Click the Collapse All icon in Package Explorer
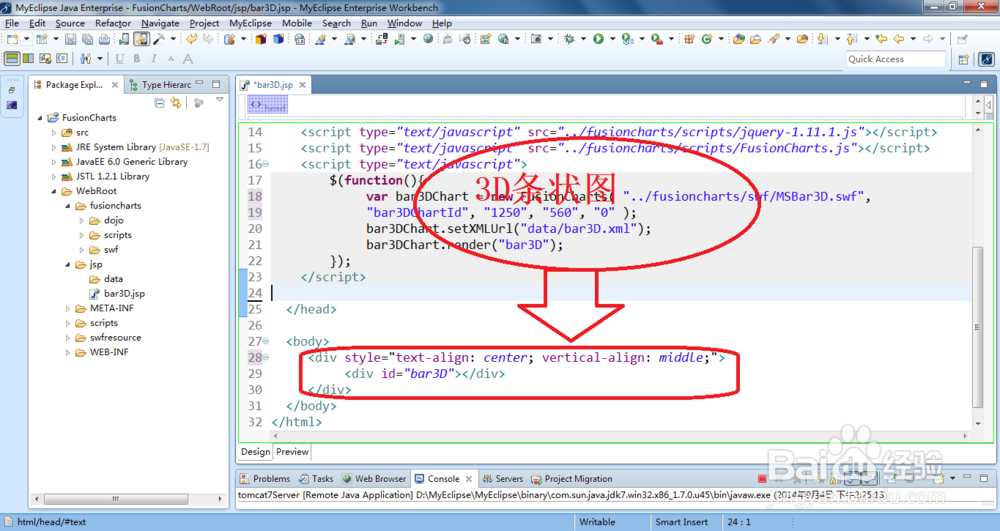The width and height of the screenshot is (1000, 531). click(x=159, y=103)
